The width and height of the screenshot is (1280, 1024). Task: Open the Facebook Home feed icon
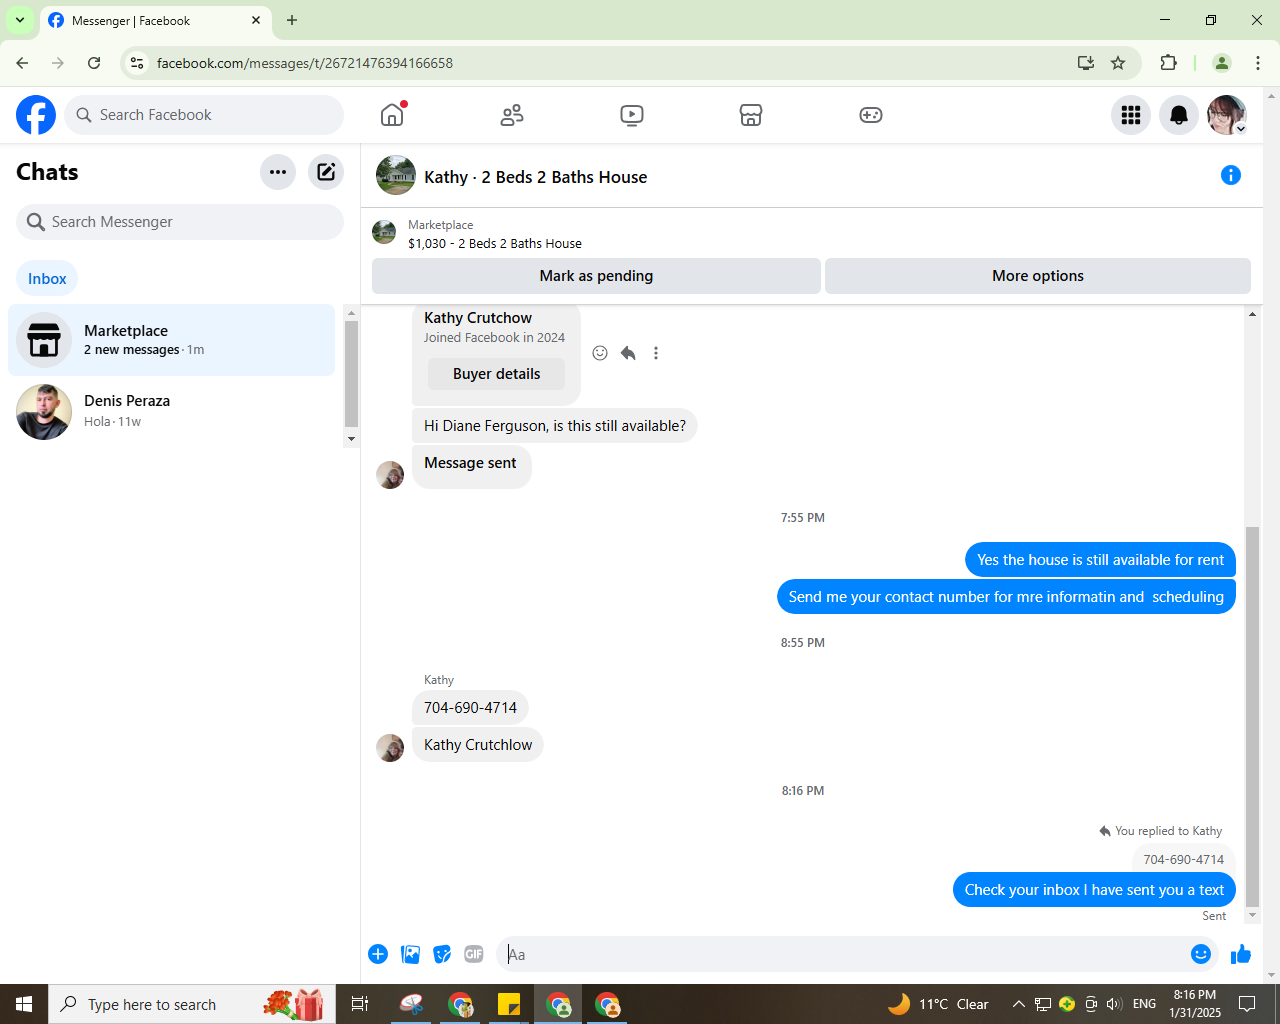click(x=392, y=115)
